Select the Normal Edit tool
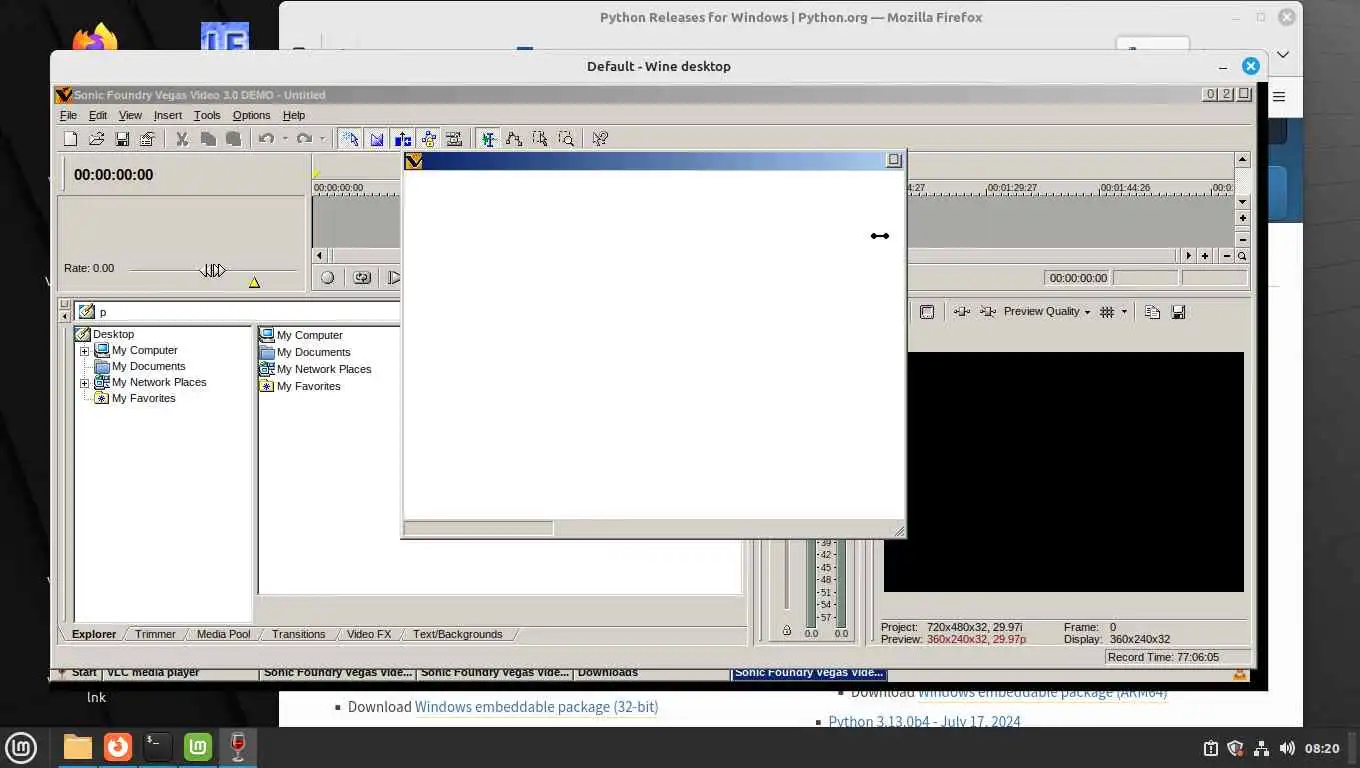The width and height of the screenshot is (1360, 768). 488,139
